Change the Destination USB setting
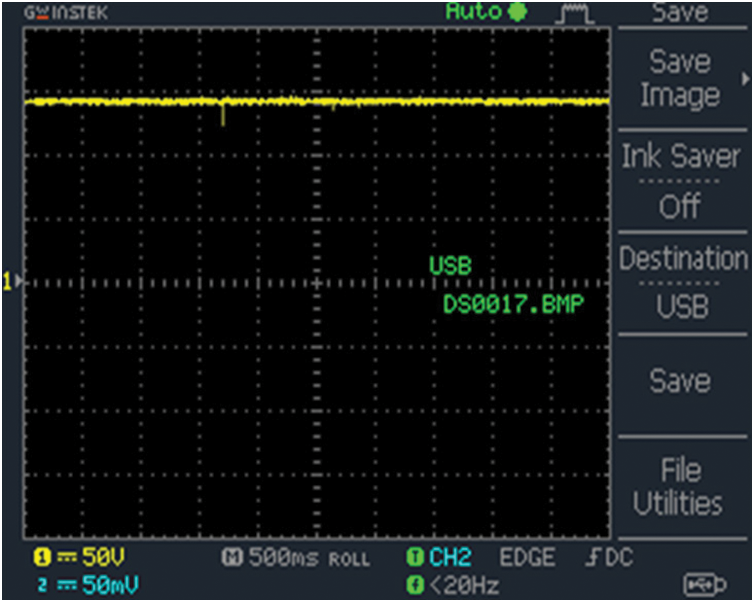The image size is (755, 603). coord(680,283)
